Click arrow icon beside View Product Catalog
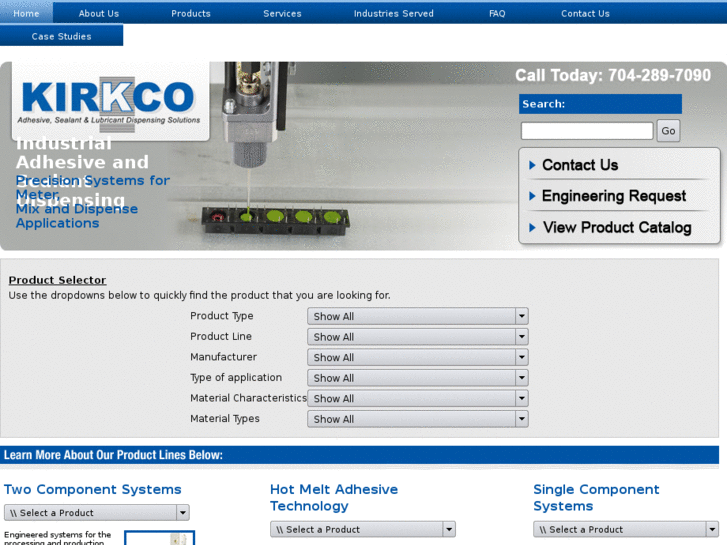The width and height of the screenshot is (727, 545). click(x=532, y=227)
